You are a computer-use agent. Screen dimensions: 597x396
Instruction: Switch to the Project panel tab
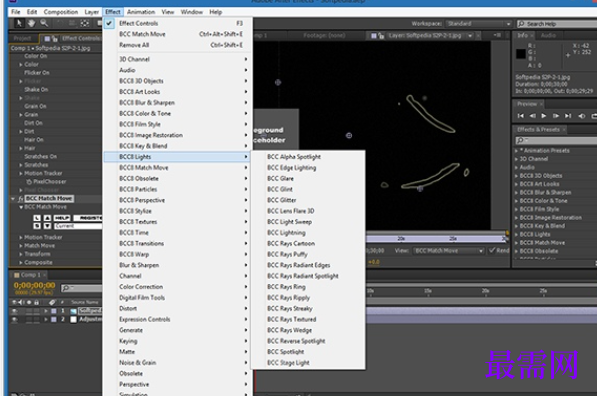pos(22,38)
